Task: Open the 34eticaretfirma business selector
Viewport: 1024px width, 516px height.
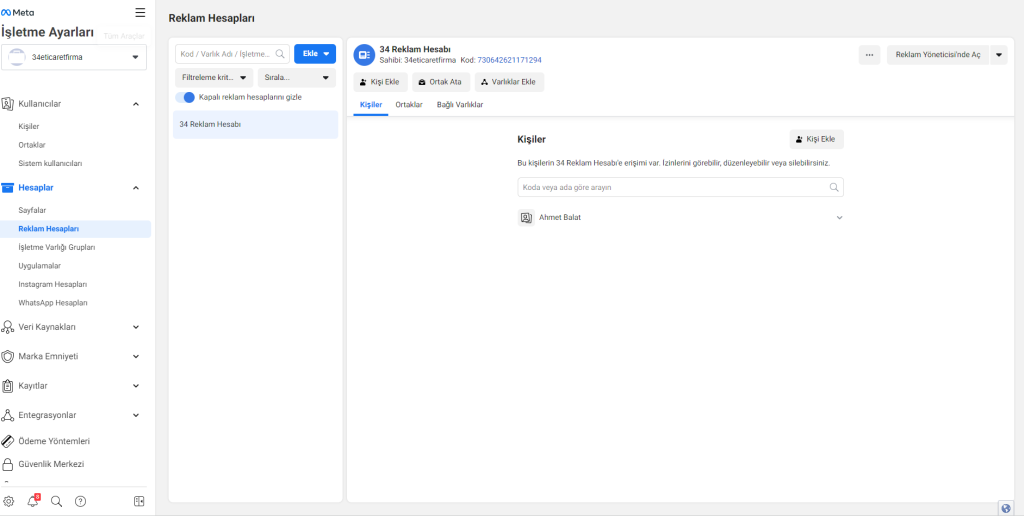Action: coord(75,58)
